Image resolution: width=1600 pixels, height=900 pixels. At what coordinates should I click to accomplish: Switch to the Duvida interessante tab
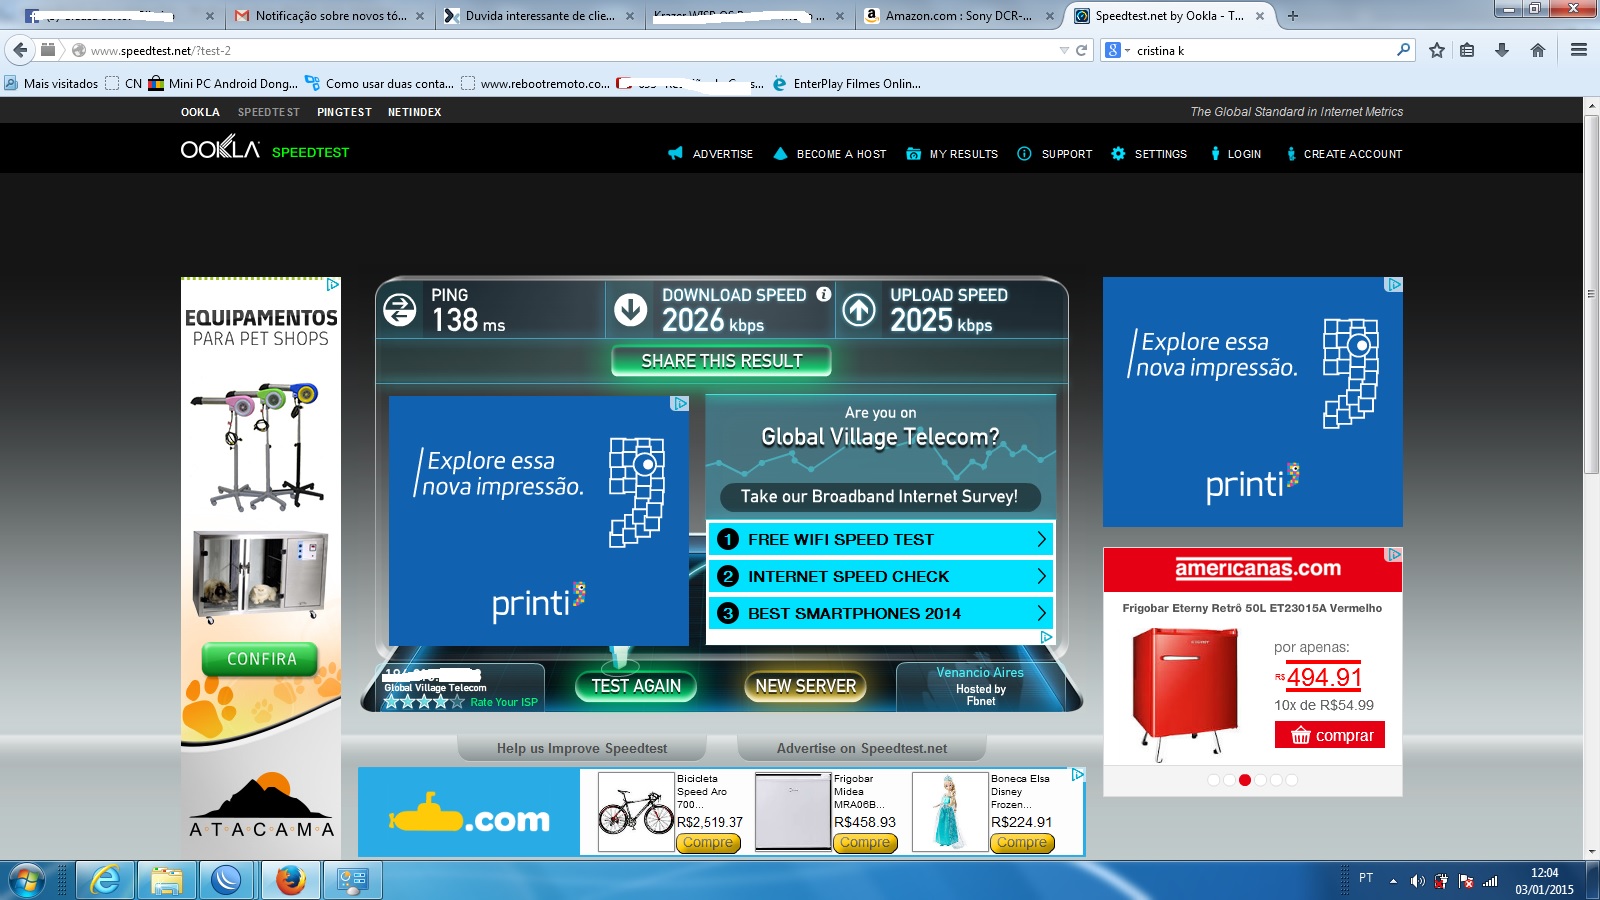coord(540,16)
